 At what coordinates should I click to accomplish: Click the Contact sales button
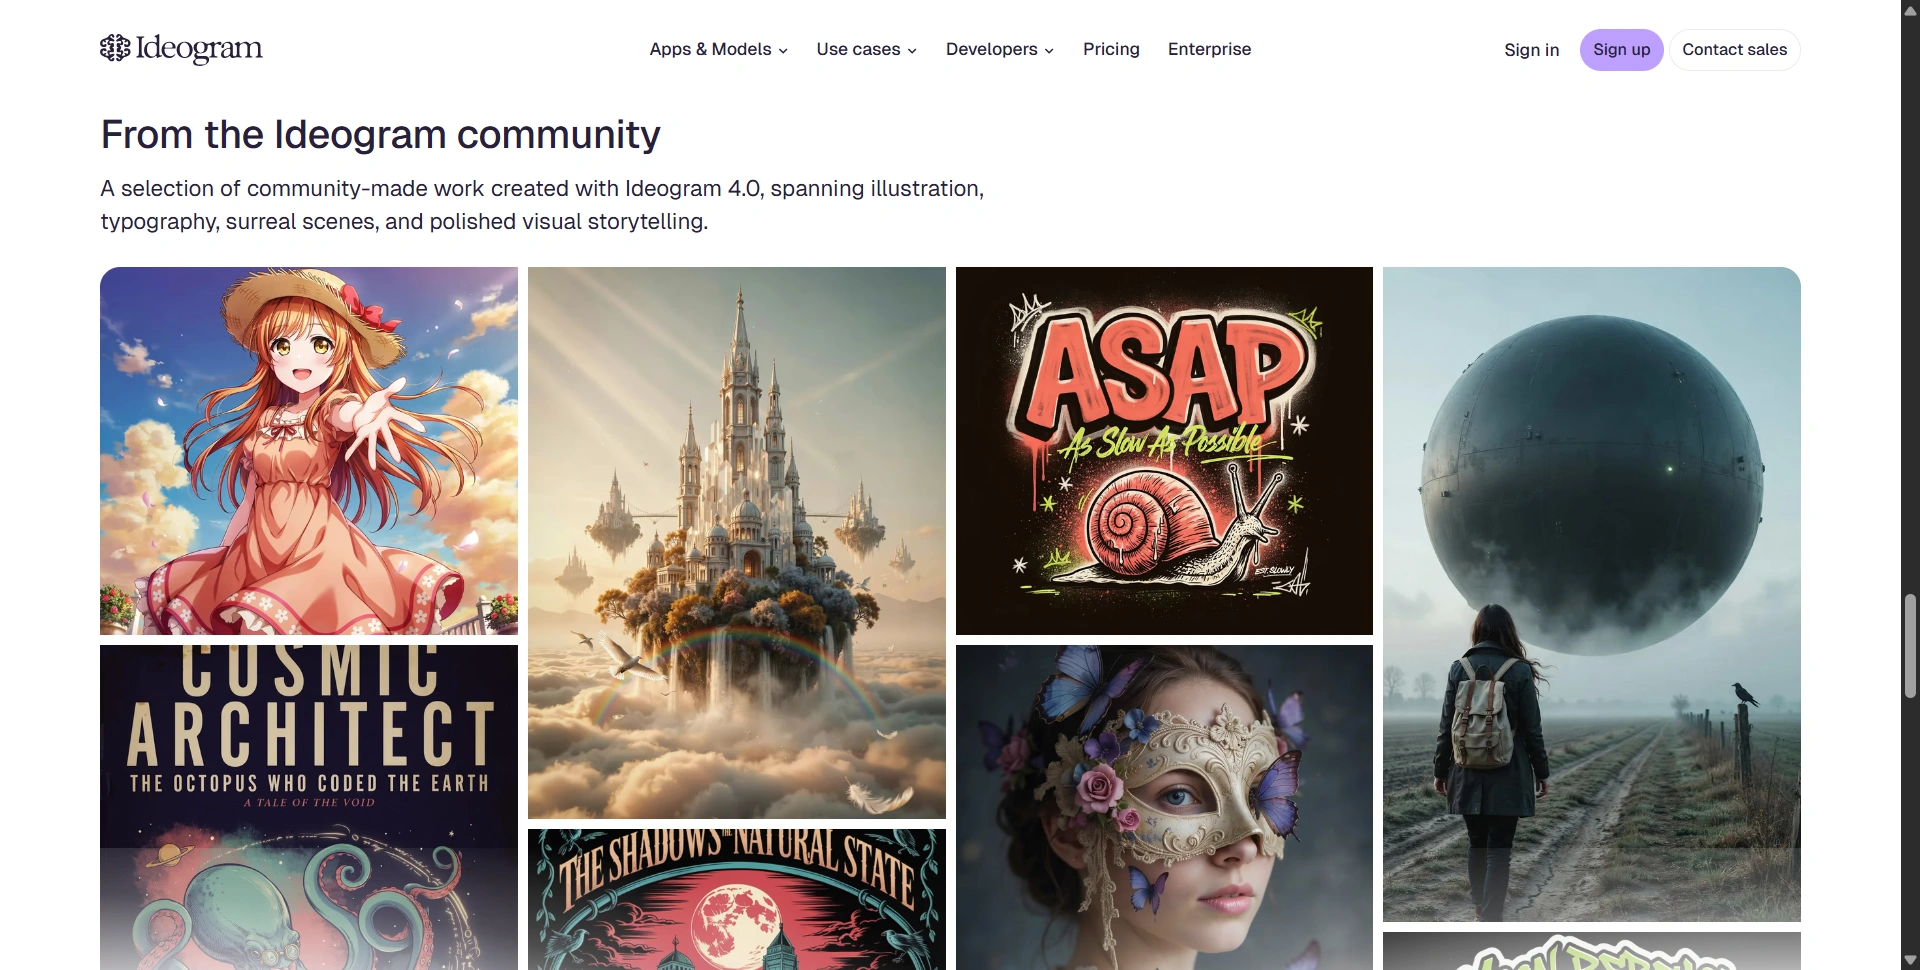(1734, 50)
